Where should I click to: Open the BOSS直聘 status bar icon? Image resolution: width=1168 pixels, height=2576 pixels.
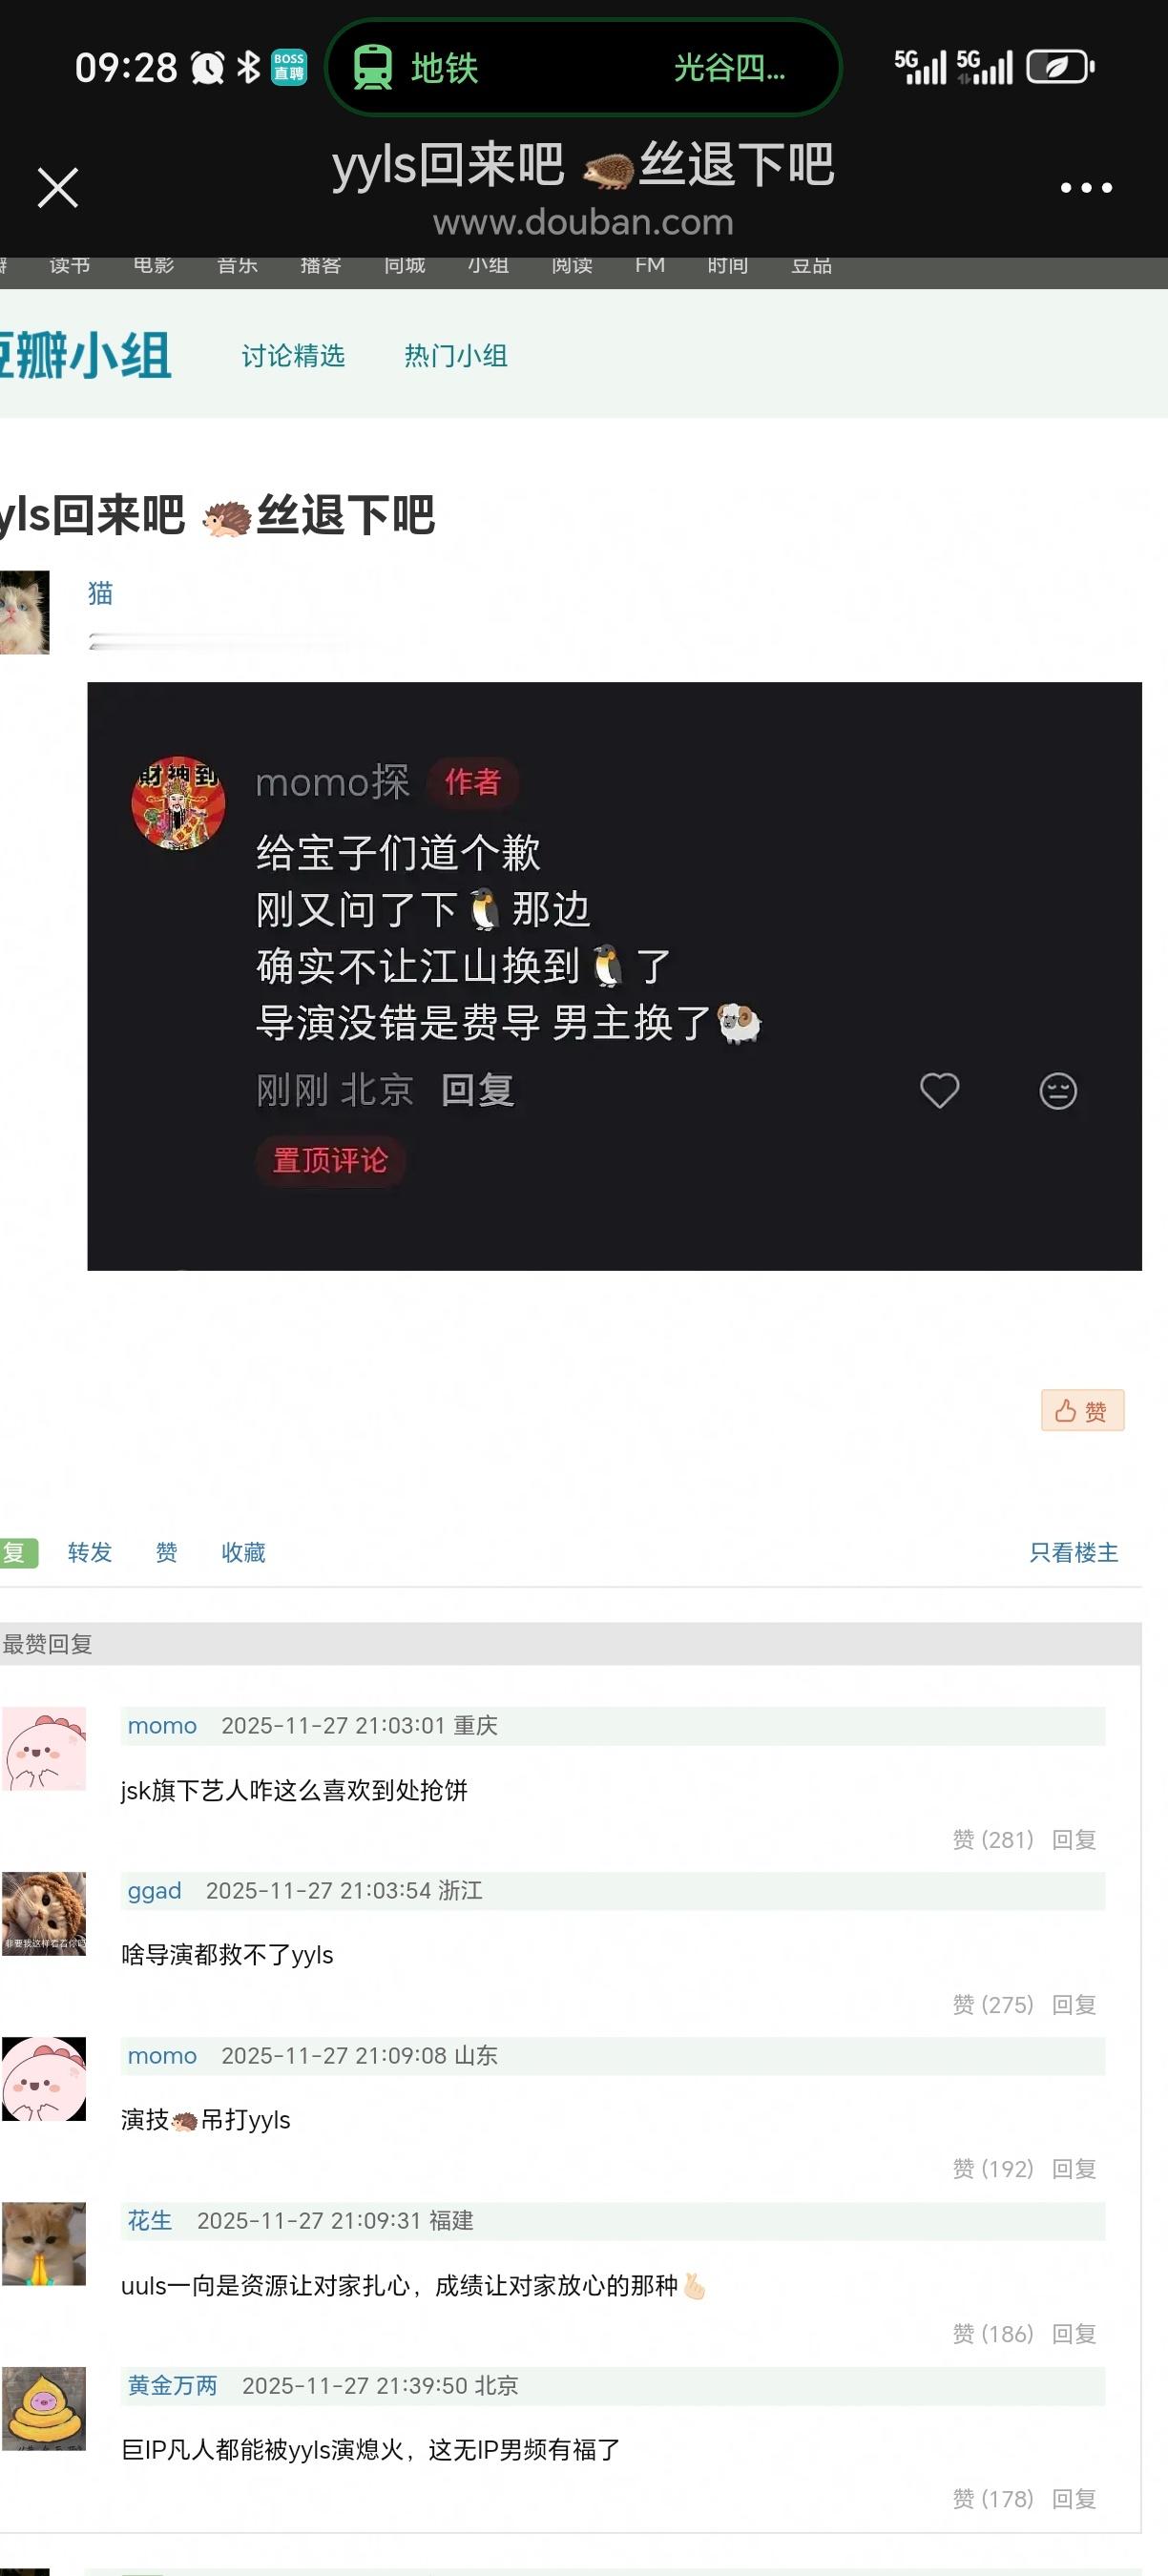289,68
